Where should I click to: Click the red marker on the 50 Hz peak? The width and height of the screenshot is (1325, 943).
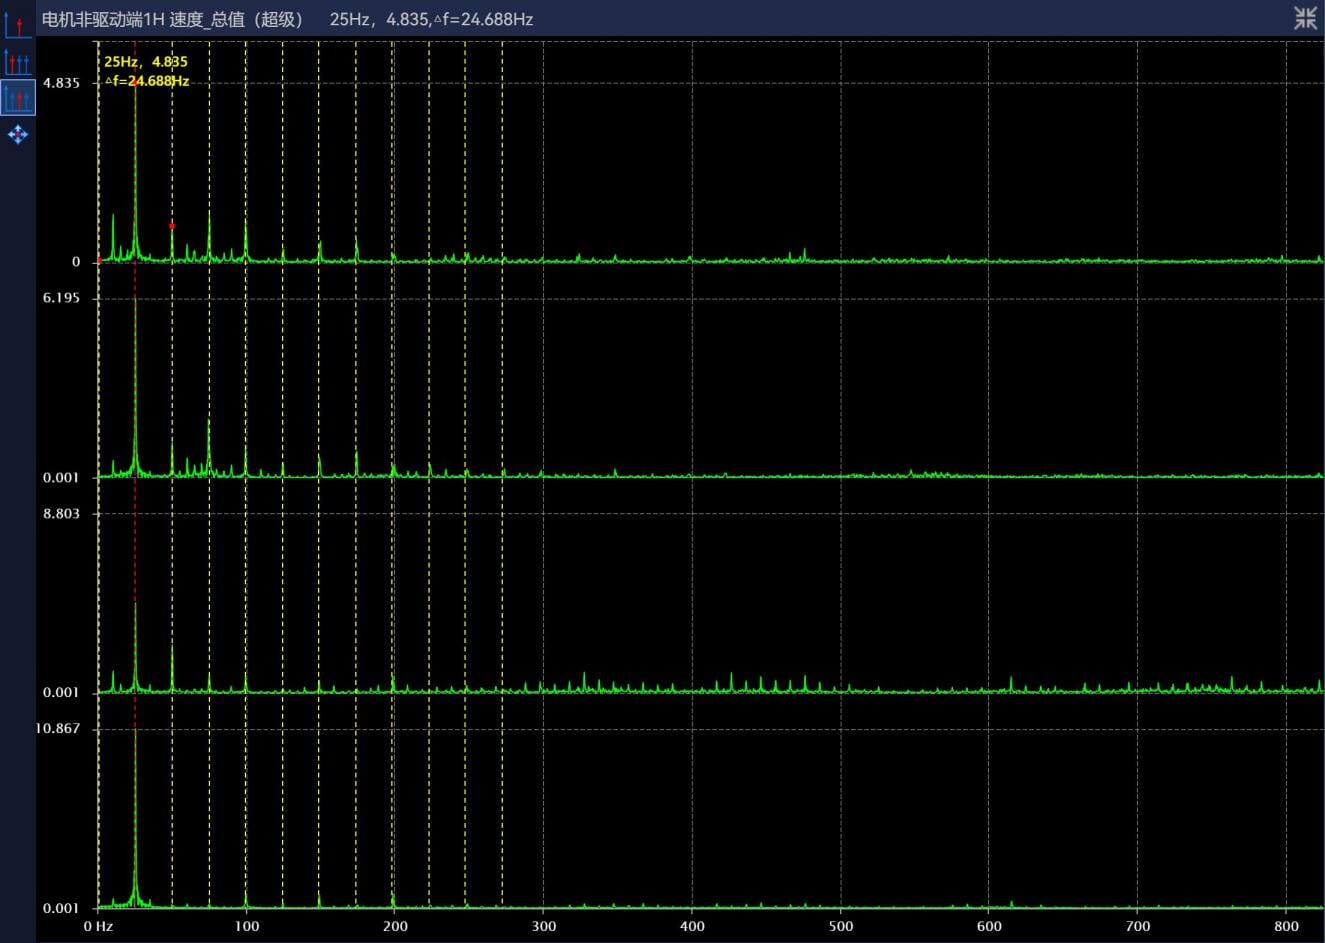pos(172,226)
